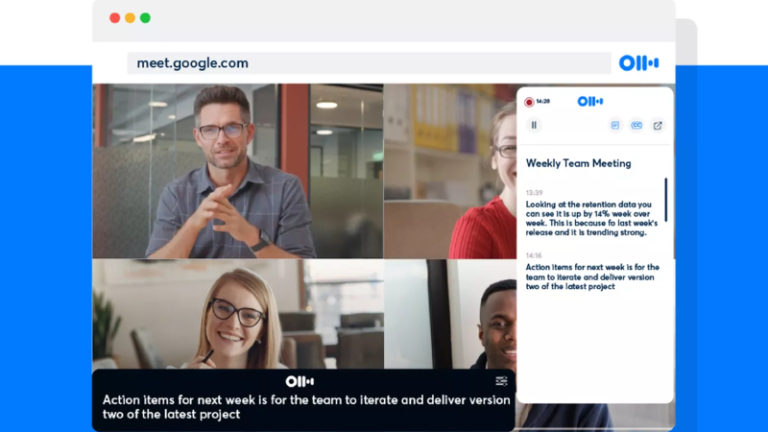Toggle the transcript panel icon
This screenshot has width=768, height=432.
pyautogui.click(x=615, y=125)
